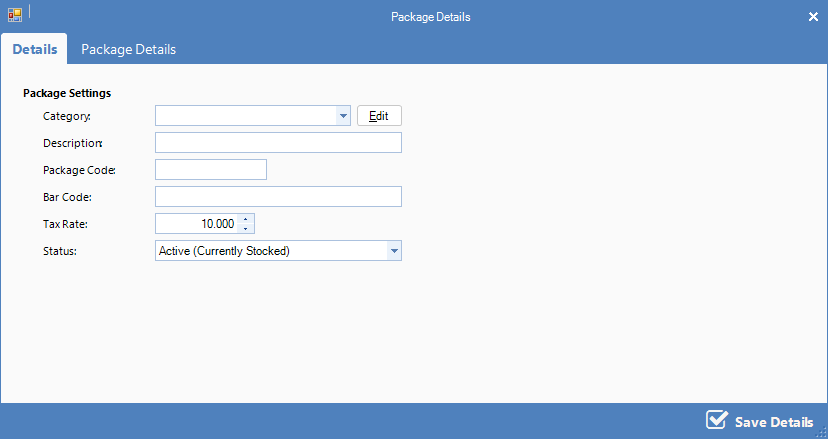Image resolution: width=828 pixels, height=439 pixels.
Task: Expand the Category dropdown arrow
Action: coord(344,116)
